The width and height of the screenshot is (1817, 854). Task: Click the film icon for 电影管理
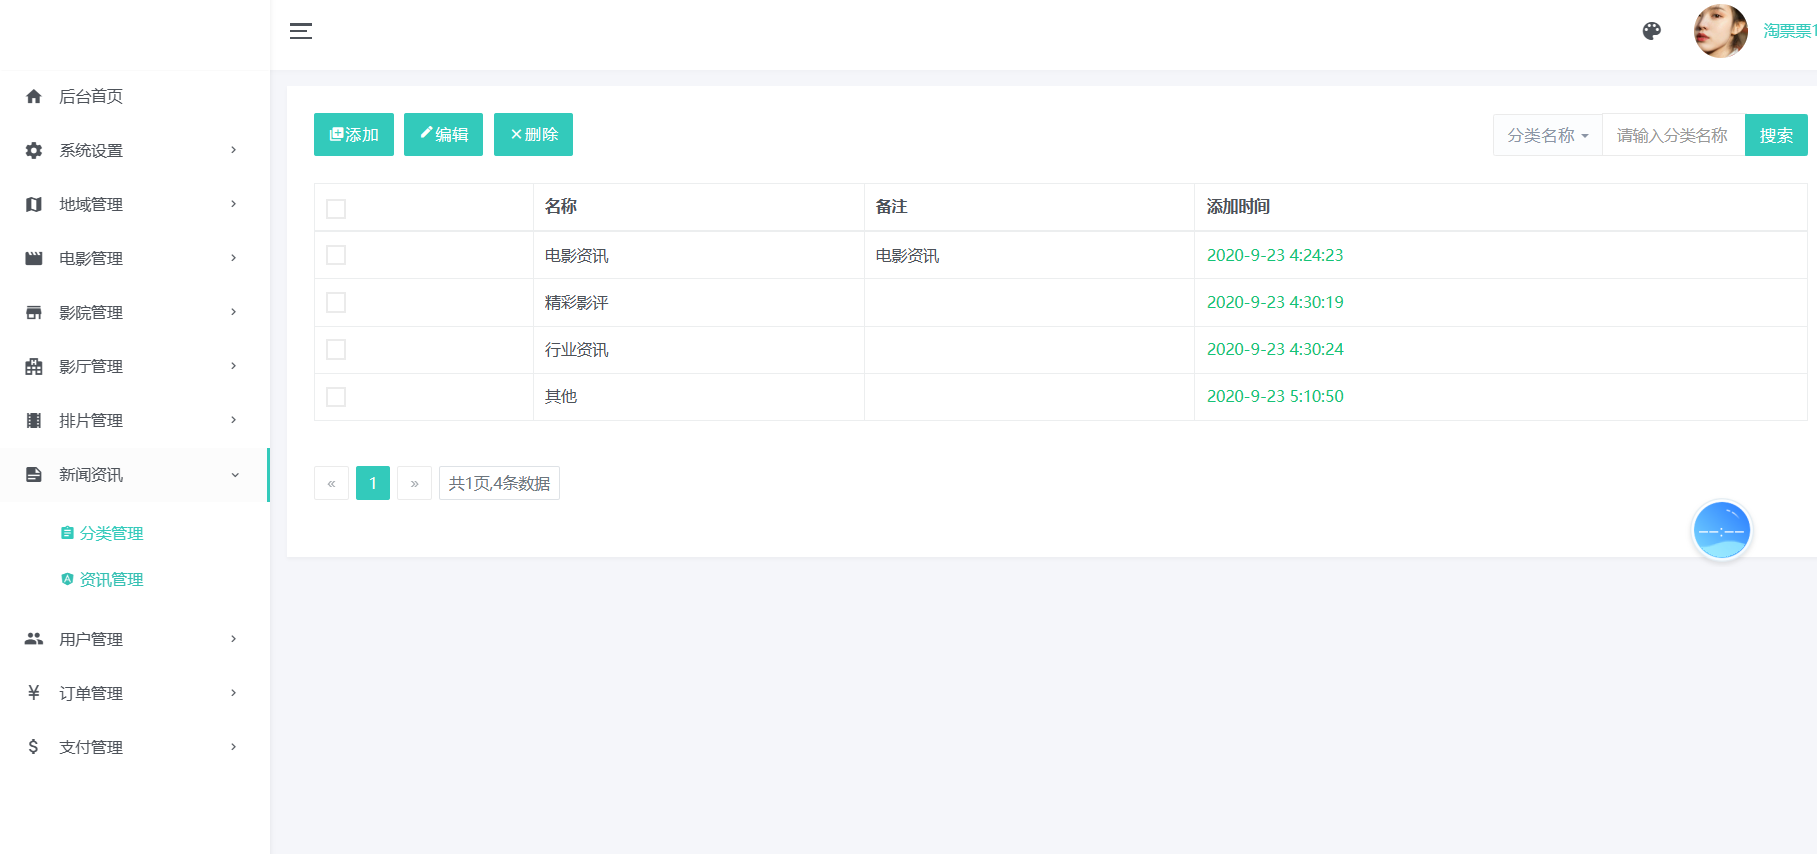(x=34, y=258)
